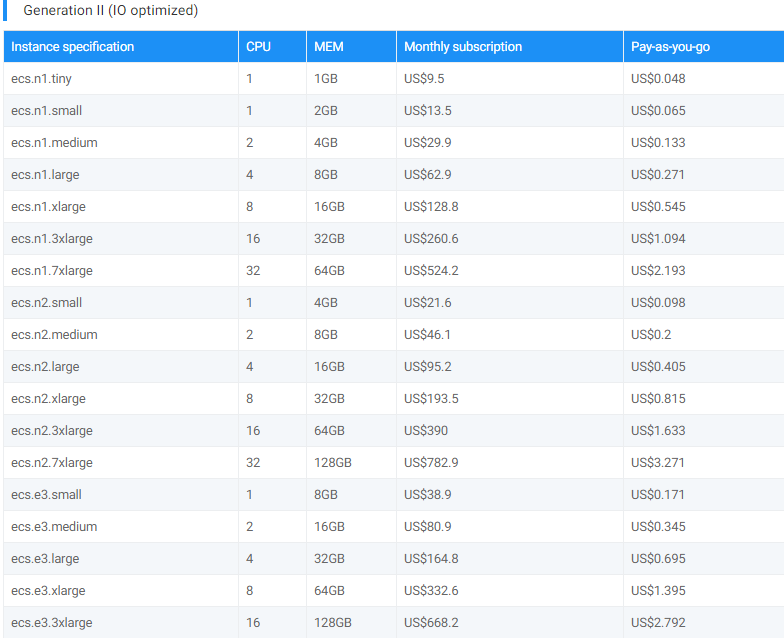Click the ecs.n1.7xlarge instance name
This screenshot has height=638, width=784.
52,270
